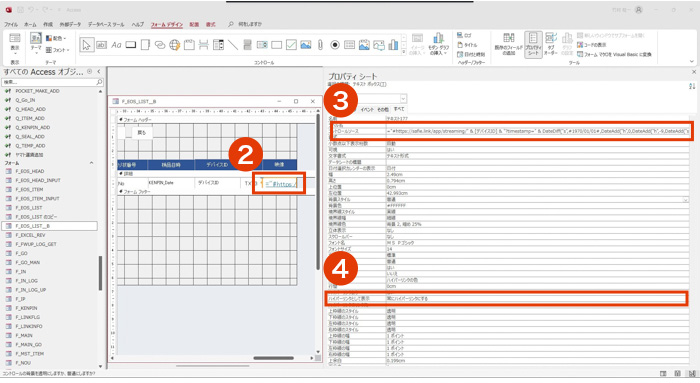Select the Button control tool
Viewport: 700px width, 383px height.
tap(131, 45)
